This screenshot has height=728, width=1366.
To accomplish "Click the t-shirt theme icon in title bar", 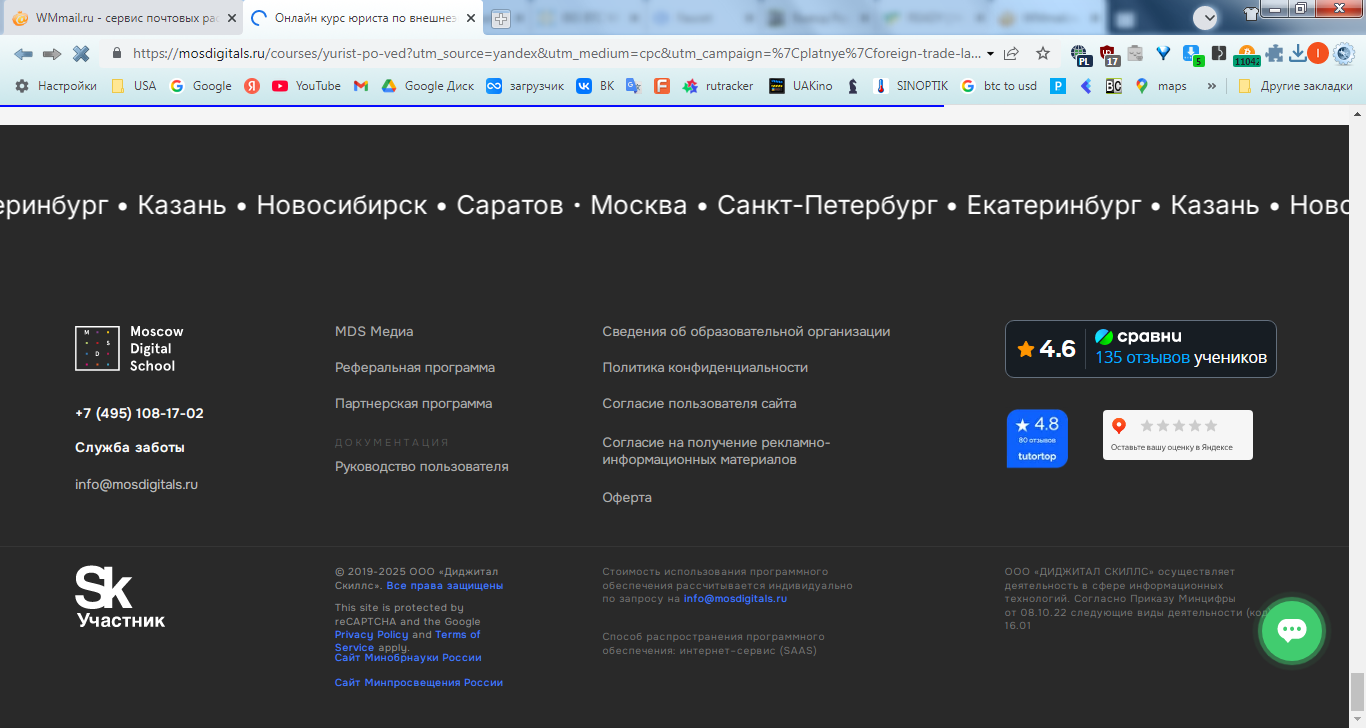I will tap(1250, 14).
